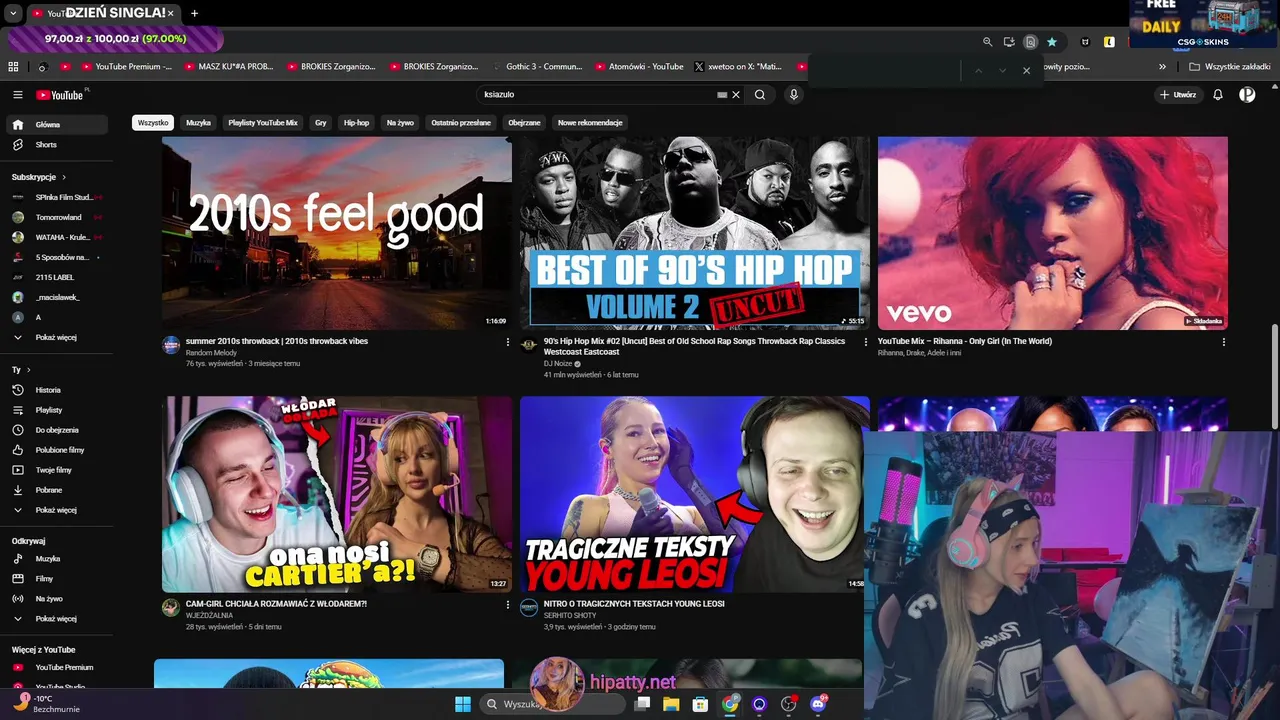Play the Tragiczne teksty Young Leosi thumbnail
Viewport: 1280px width, 720px height.
pyautogui.click(x=691, y=494)
